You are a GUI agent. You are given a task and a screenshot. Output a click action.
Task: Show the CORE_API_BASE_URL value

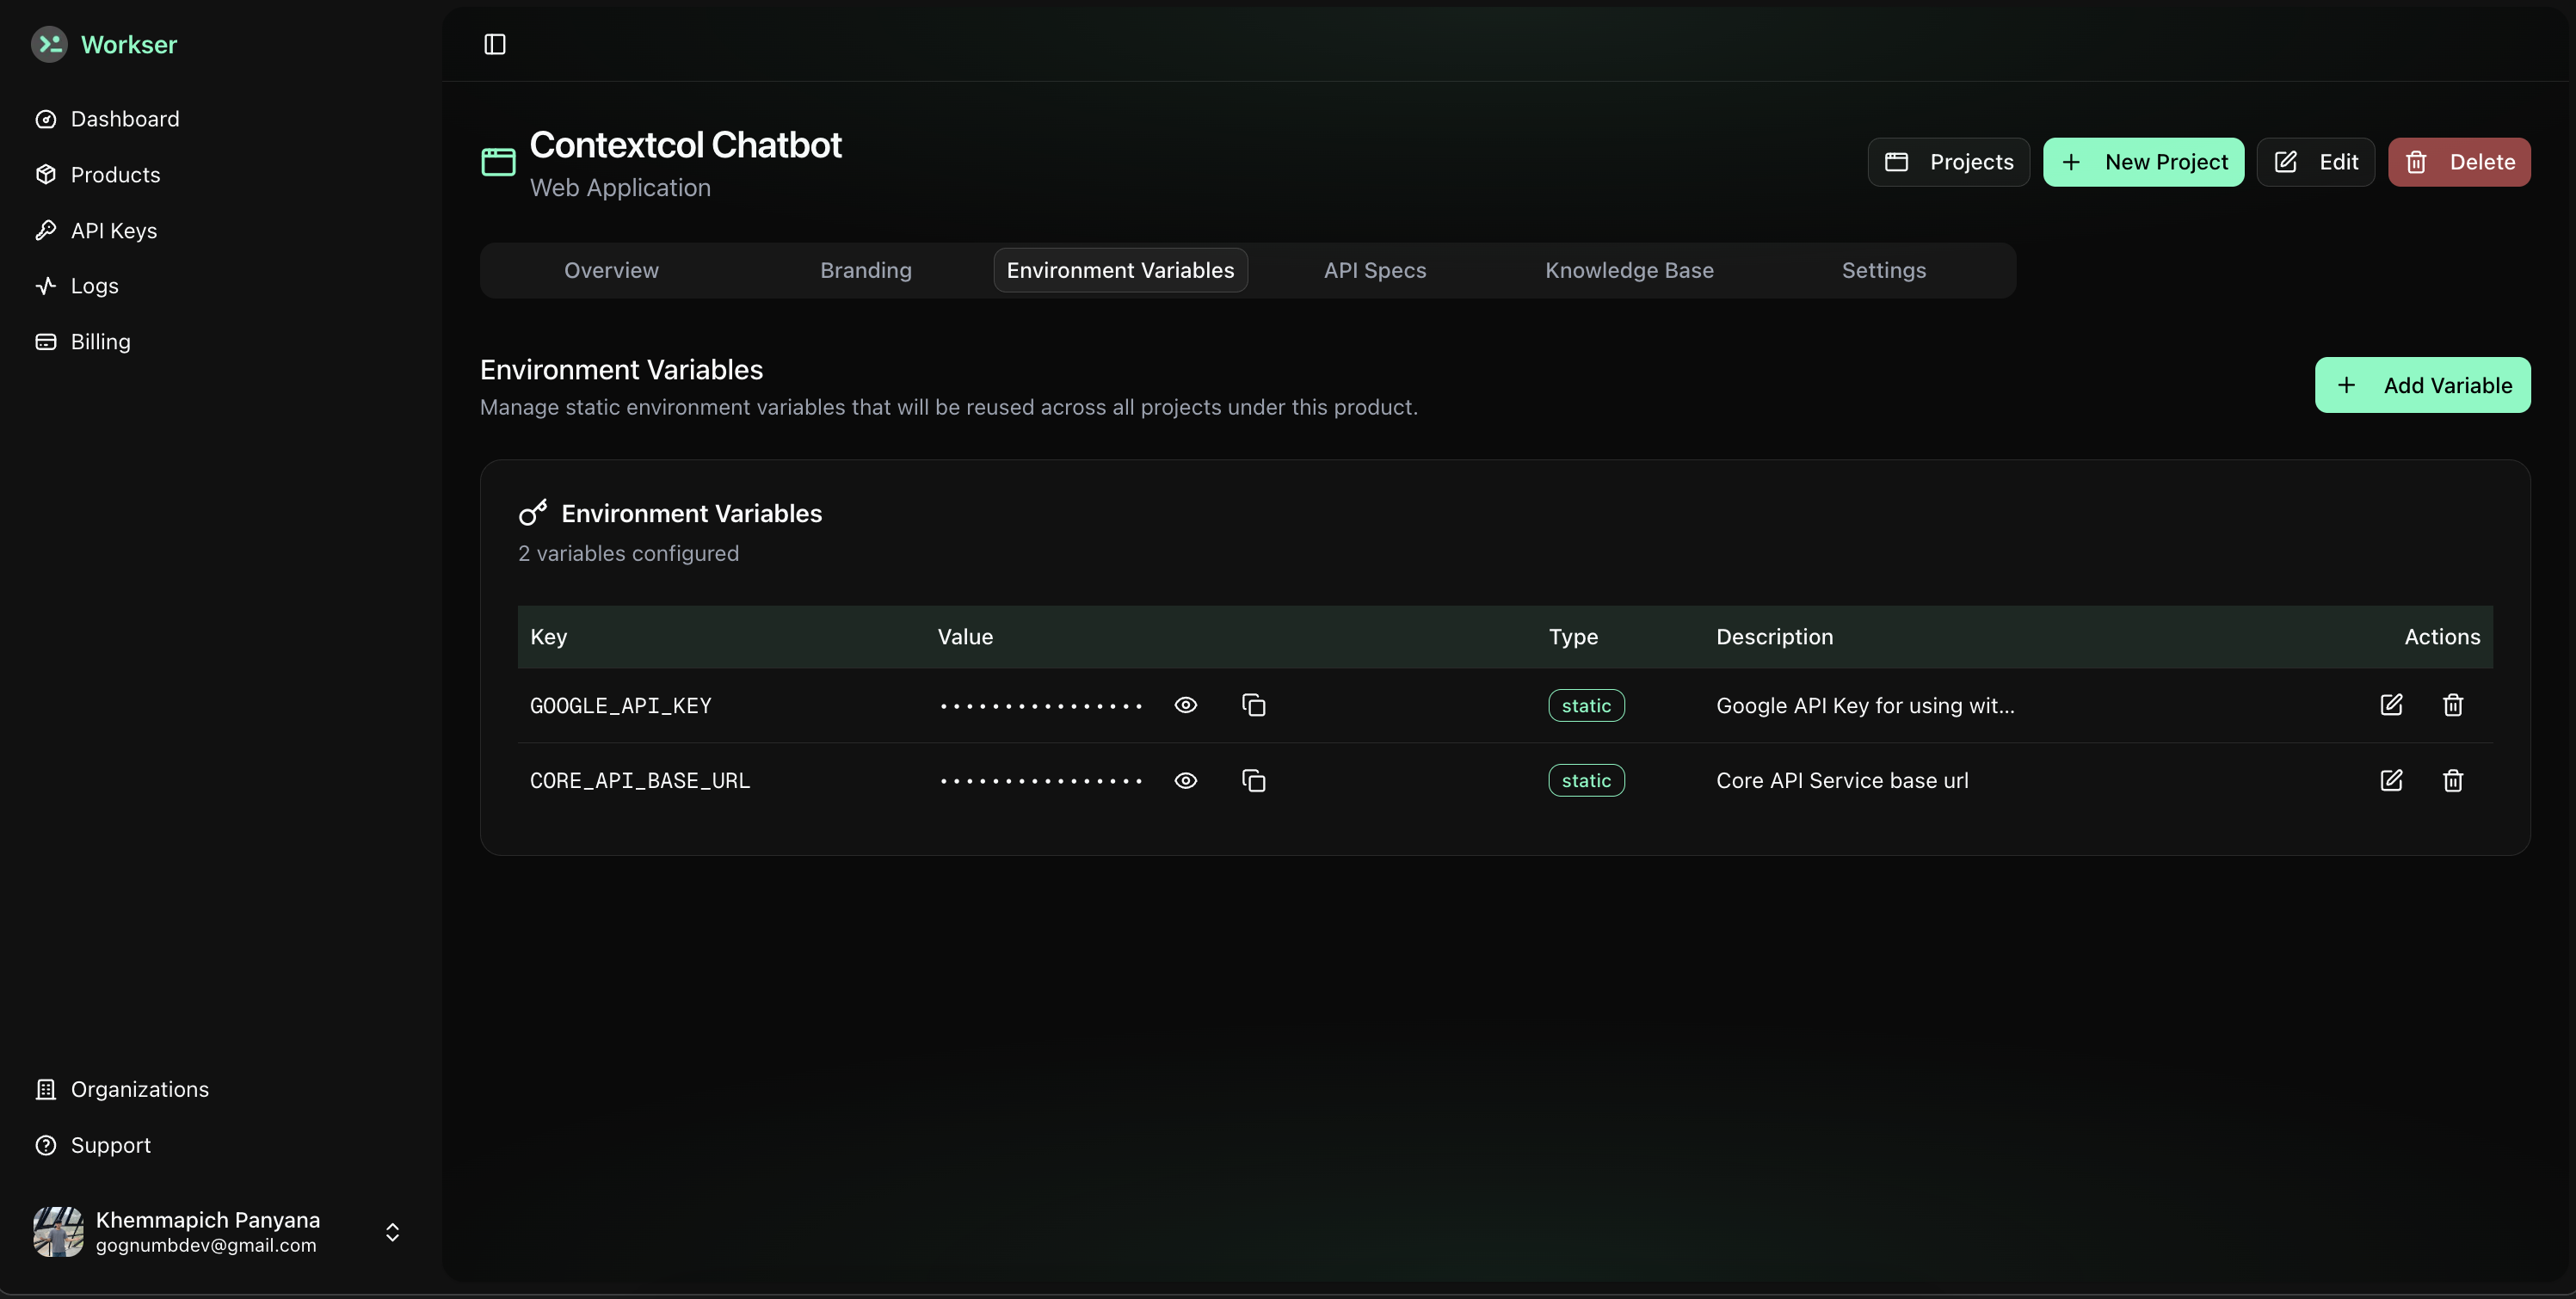click(x=1185, y=780)
